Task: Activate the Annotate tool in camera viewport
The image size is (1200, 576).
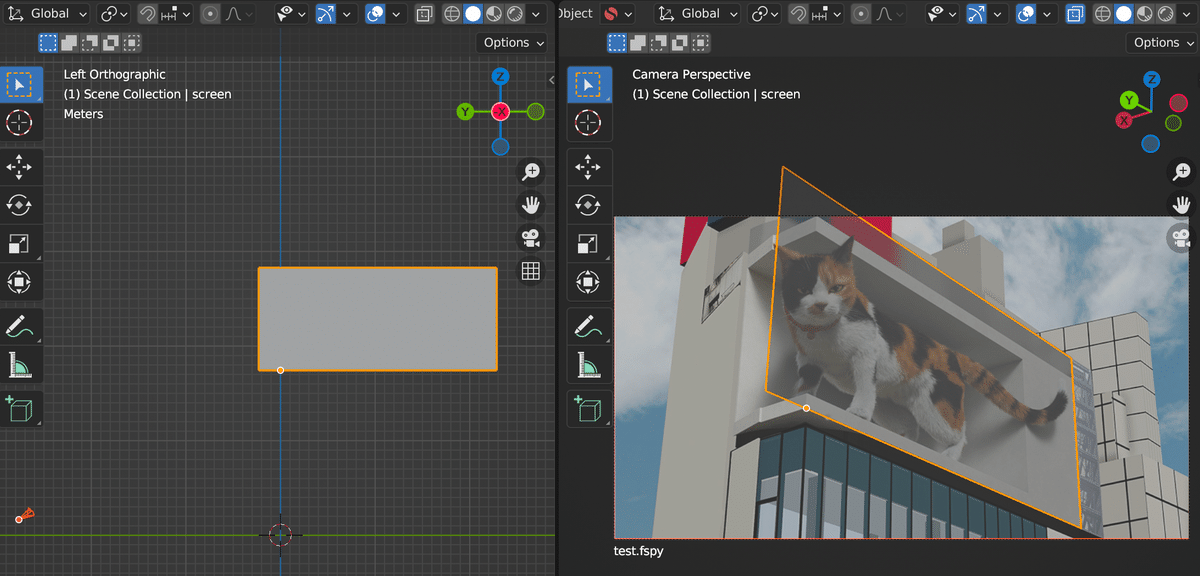Action: (x=588, y=325)
